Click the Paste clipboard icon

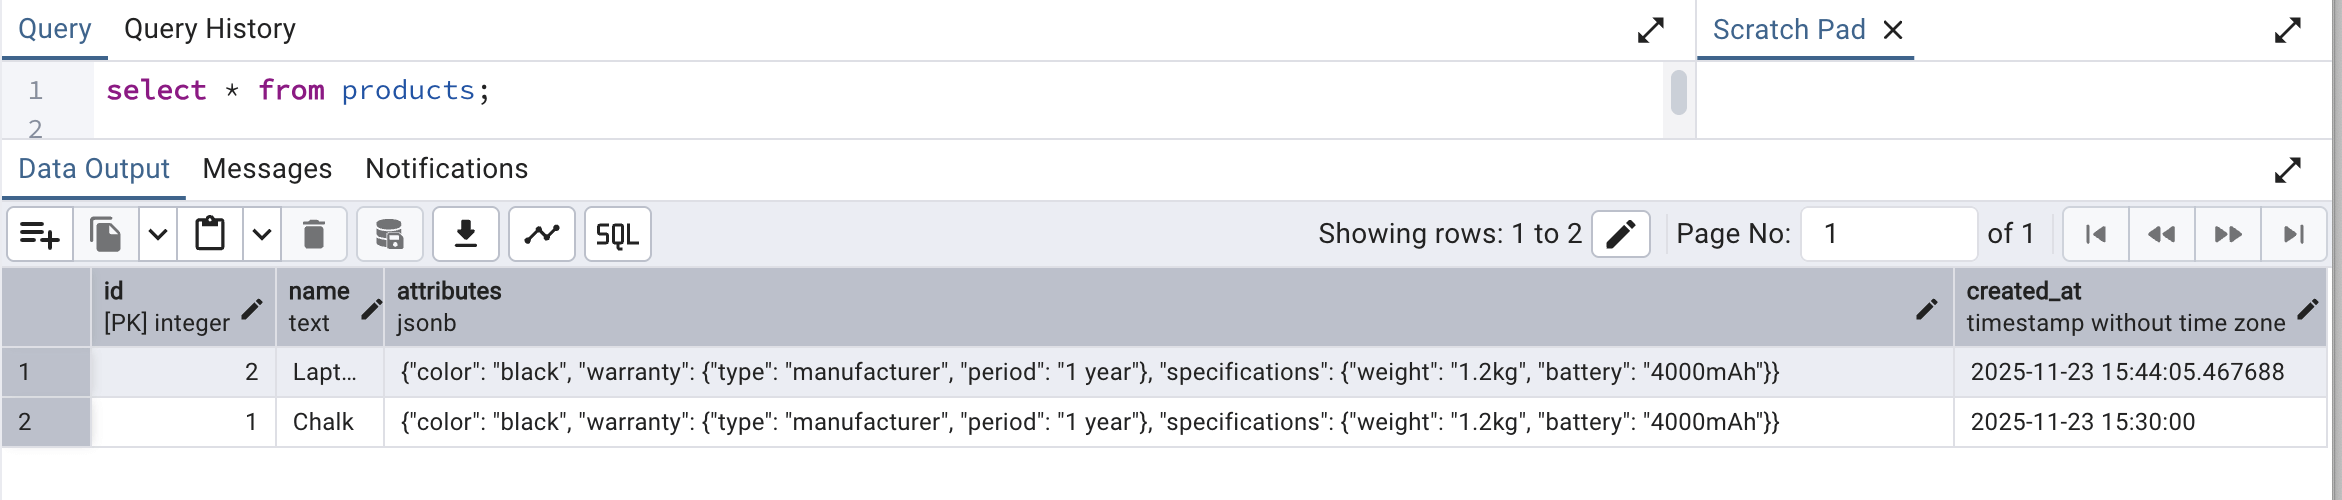click(x=210, y=234)
